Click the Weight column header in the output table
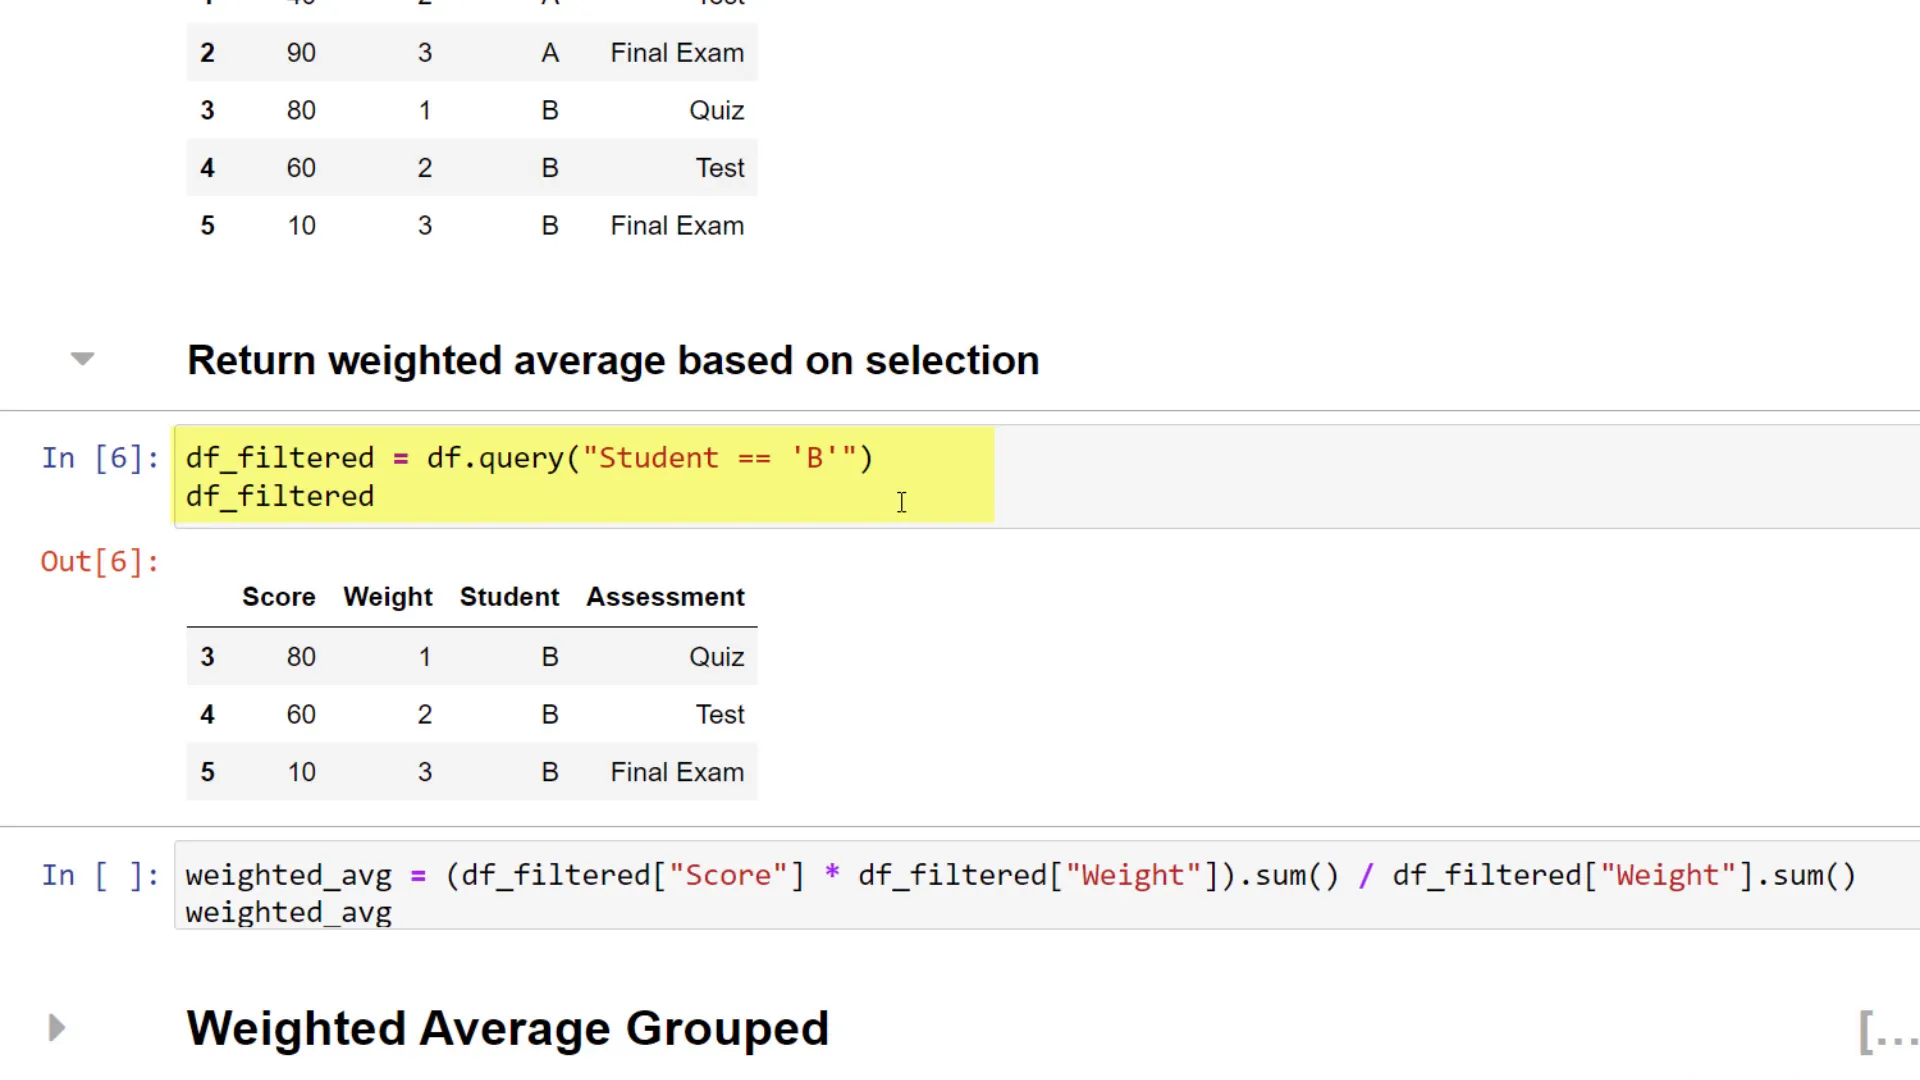 pos(387,597)
